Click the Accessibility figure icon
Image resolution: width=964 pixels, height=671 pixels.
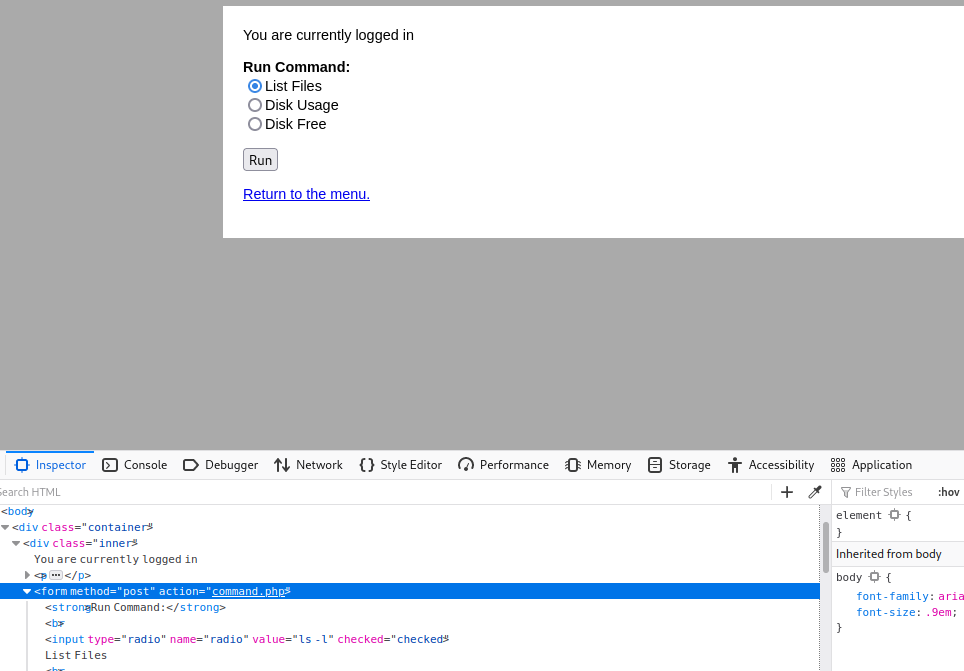[735, 465]
